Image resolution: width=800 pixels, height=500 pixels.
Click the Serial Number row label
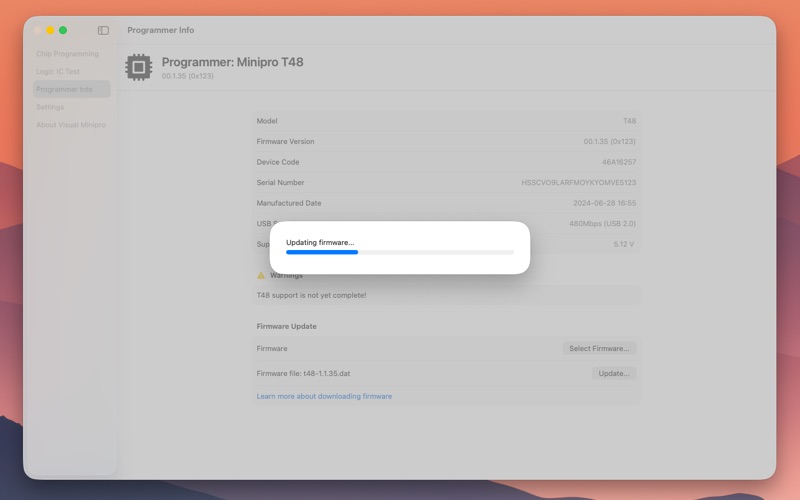[x=280, y=182]
